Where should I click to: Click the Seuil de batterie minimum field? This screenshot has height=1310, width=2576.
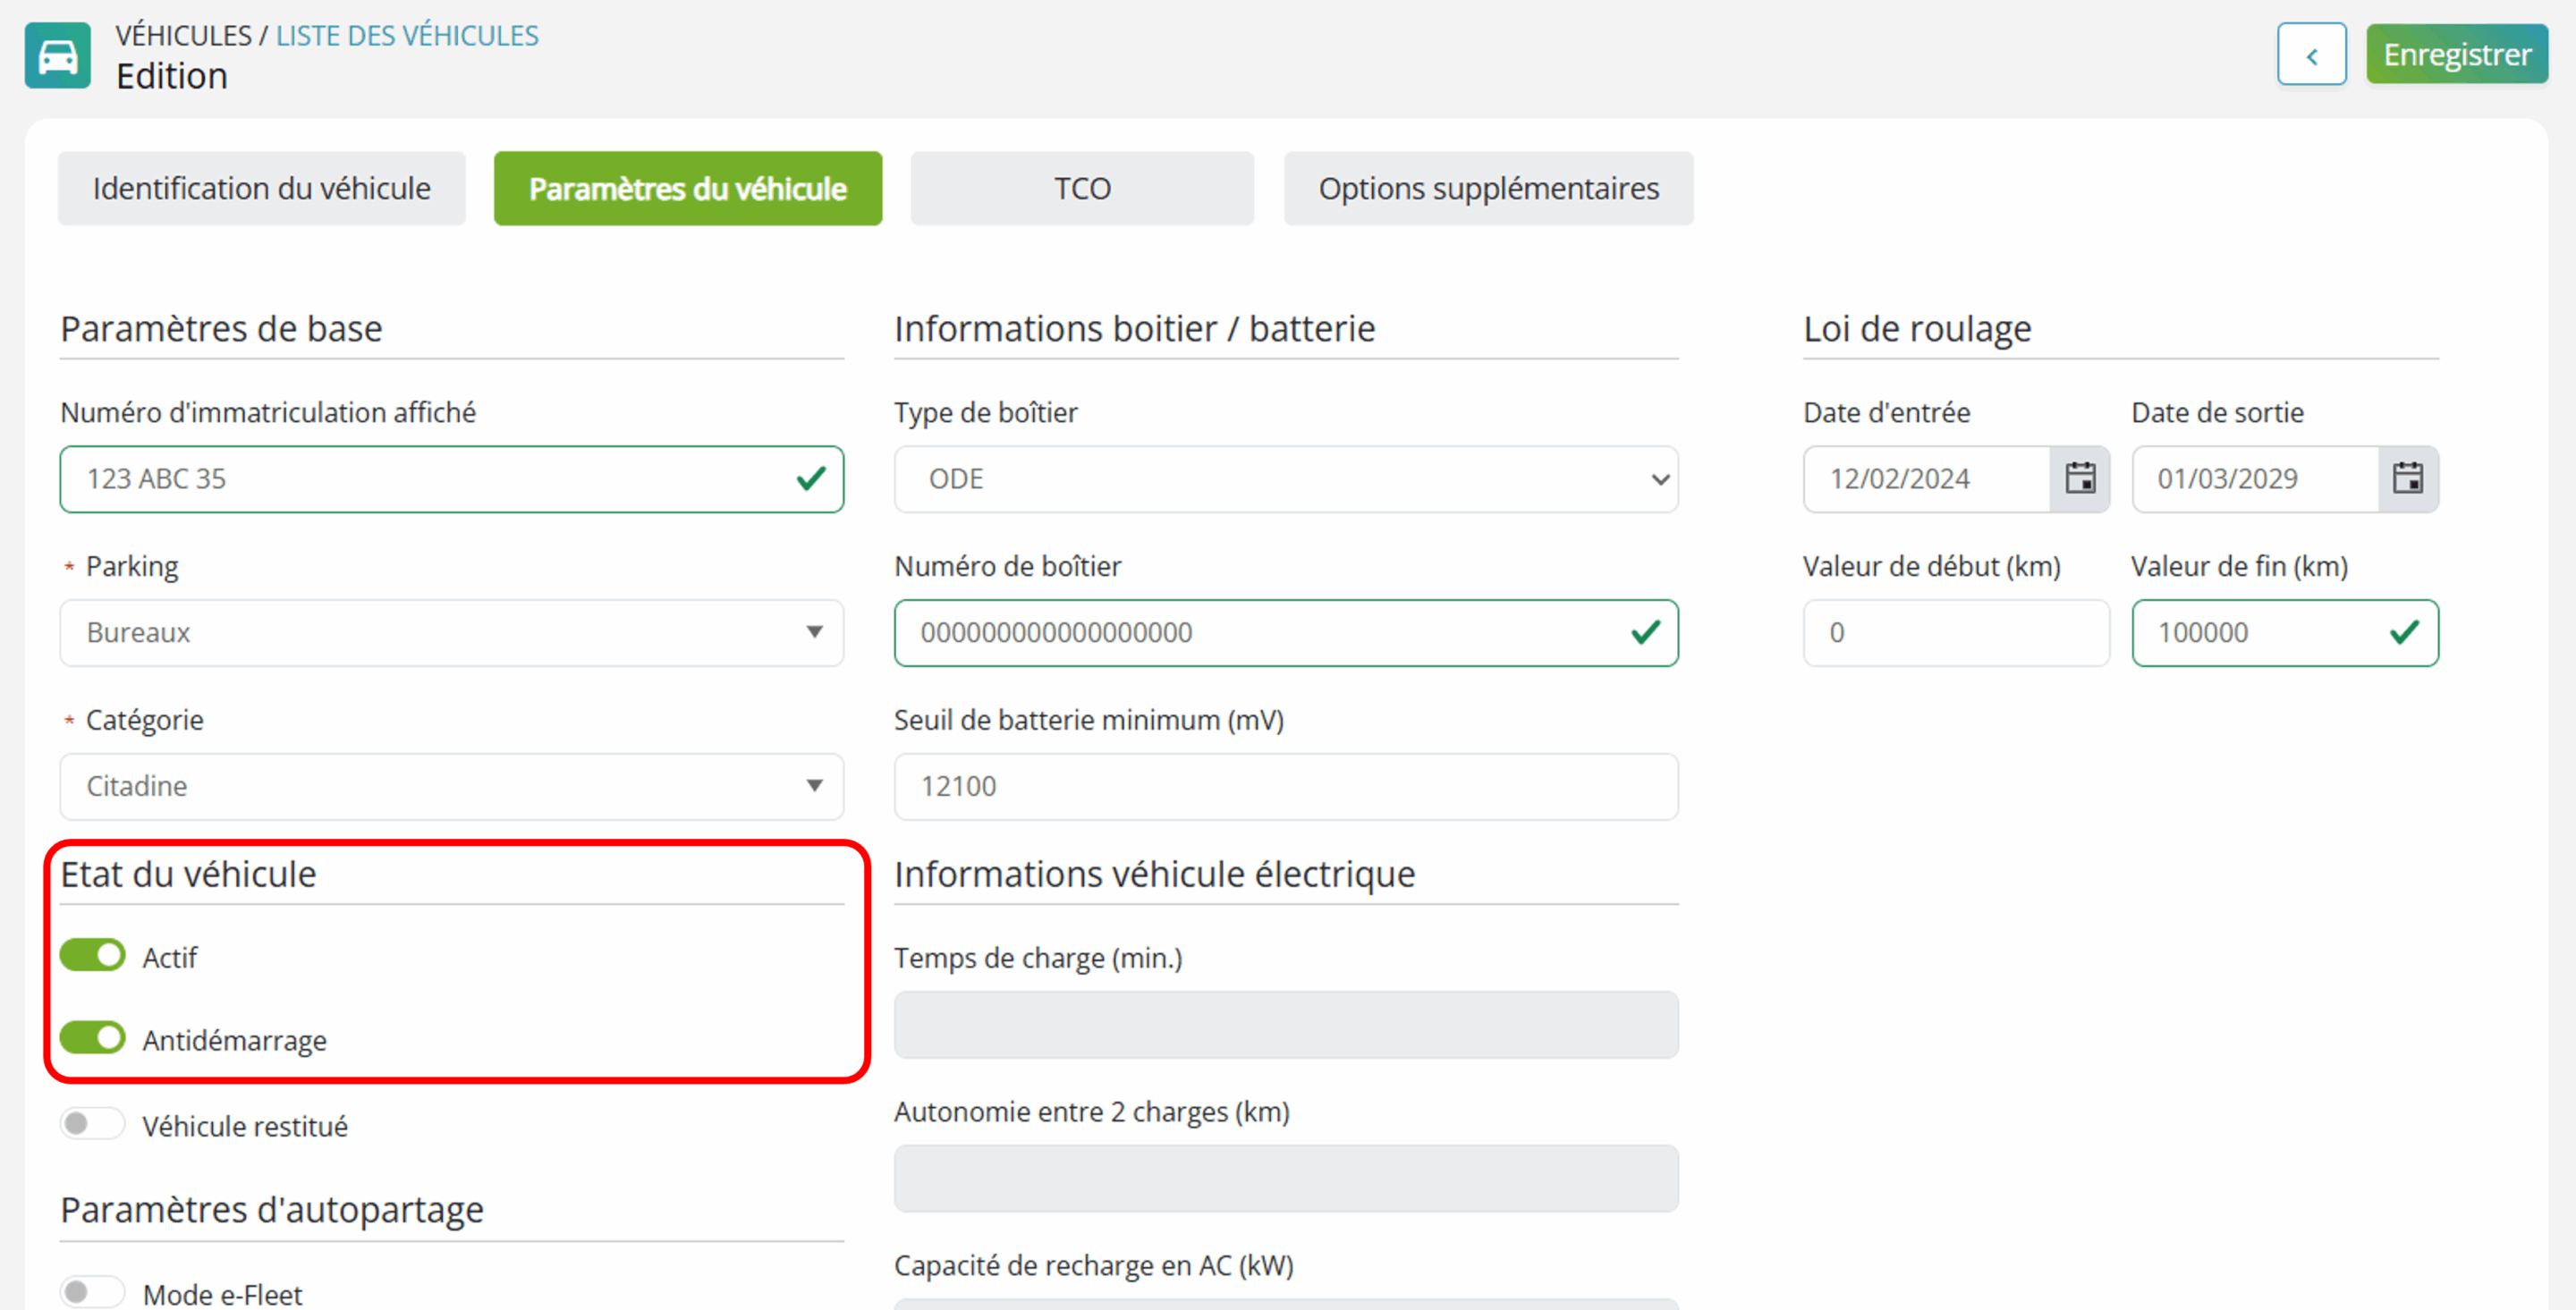pyautogui.click(x=1286, y=787)
